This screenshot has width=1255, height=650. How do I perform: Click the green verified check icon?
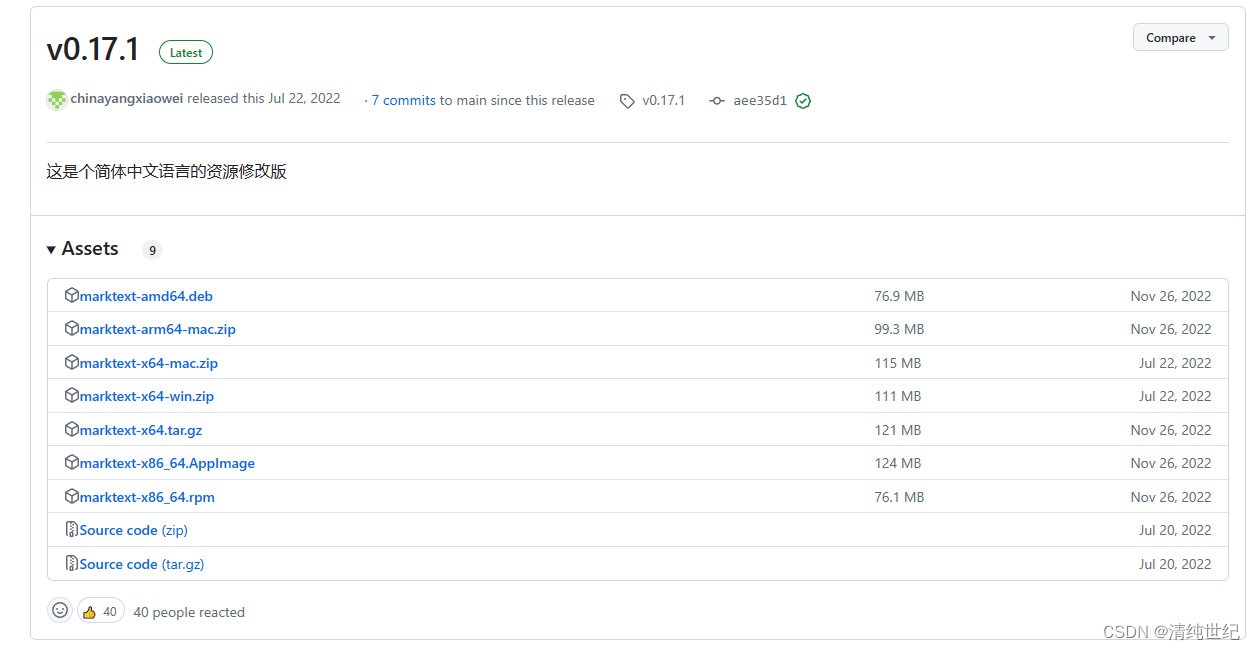click(803, 101)
